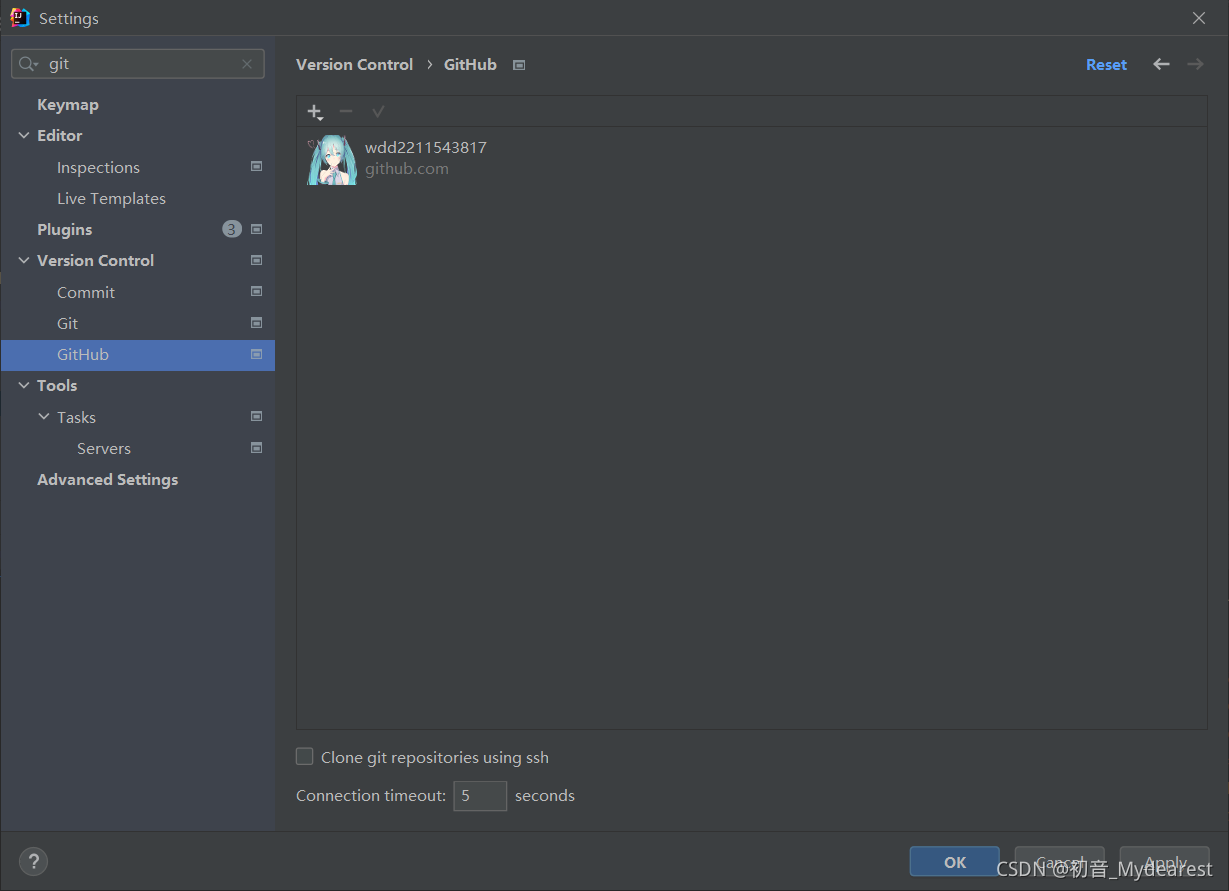Click the plugins update badge showing 3

[x=232, y=229]
